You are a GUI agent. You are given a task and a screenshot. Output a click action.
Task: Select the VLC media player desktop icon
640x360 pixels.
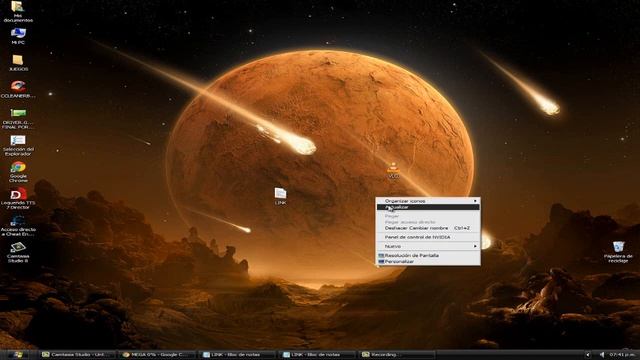tap(393, 170)
